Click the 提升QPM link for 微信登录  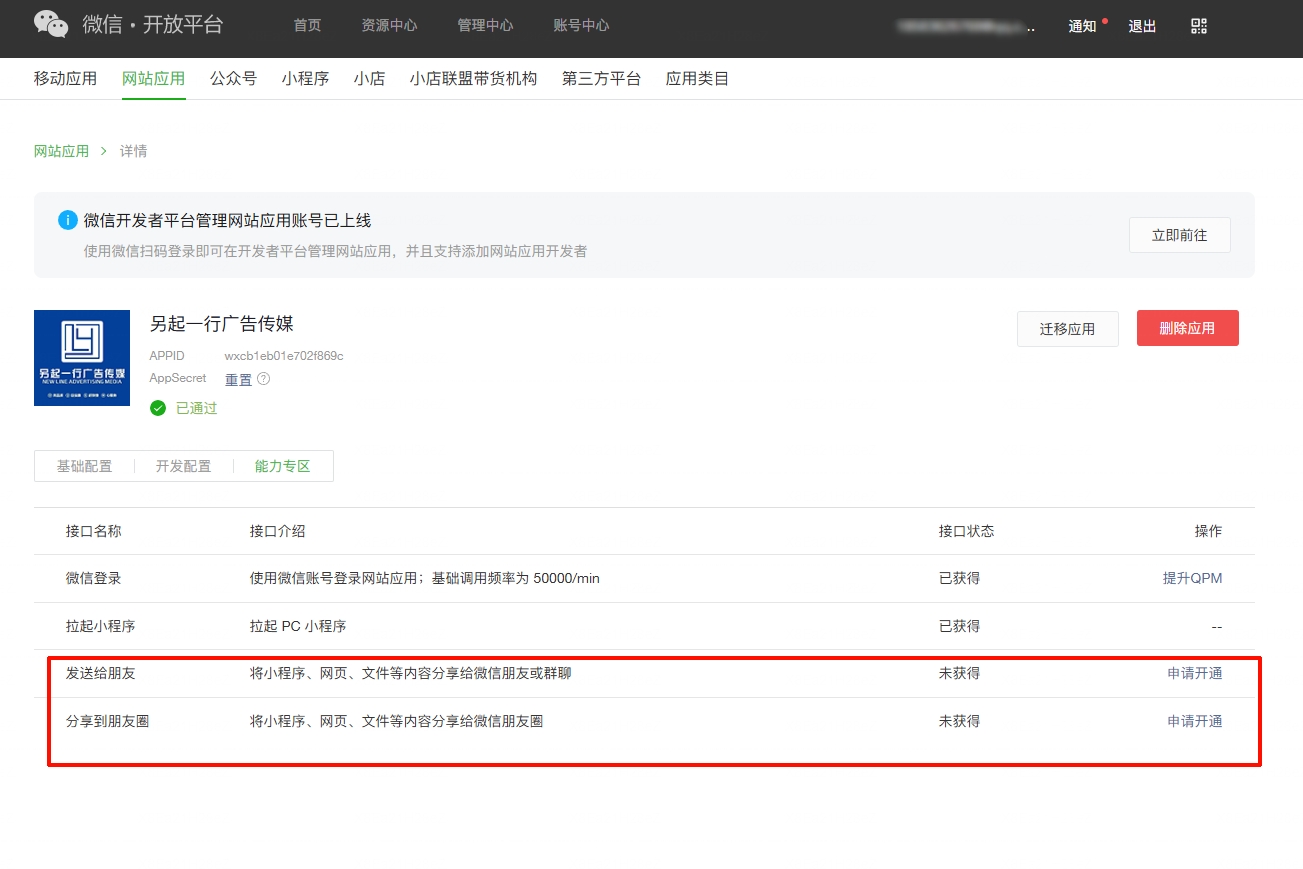pos(1194,578)
